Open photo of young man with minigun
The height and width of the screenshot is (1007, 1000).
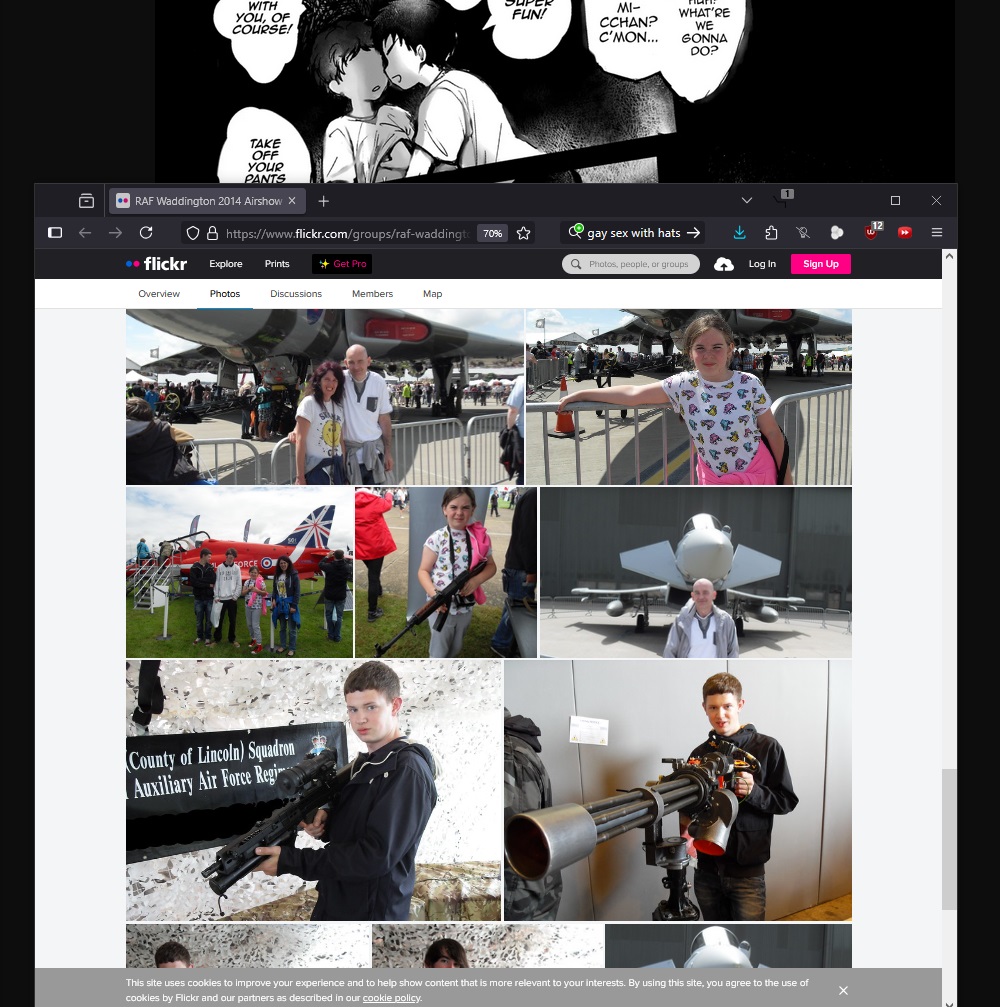[x=678, y=791]
